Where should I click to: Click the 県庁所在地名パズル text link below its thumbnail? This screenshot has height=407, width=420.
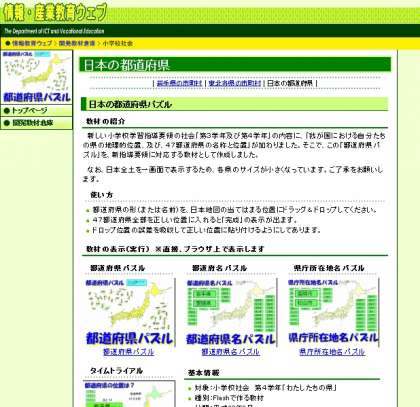(332, 352)
